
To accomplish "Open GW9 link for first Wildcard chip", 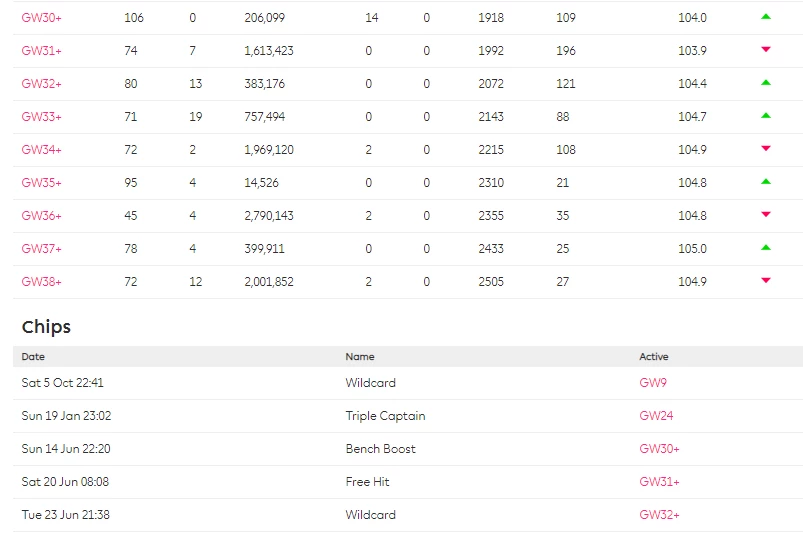I will click(x=653, y=383).
